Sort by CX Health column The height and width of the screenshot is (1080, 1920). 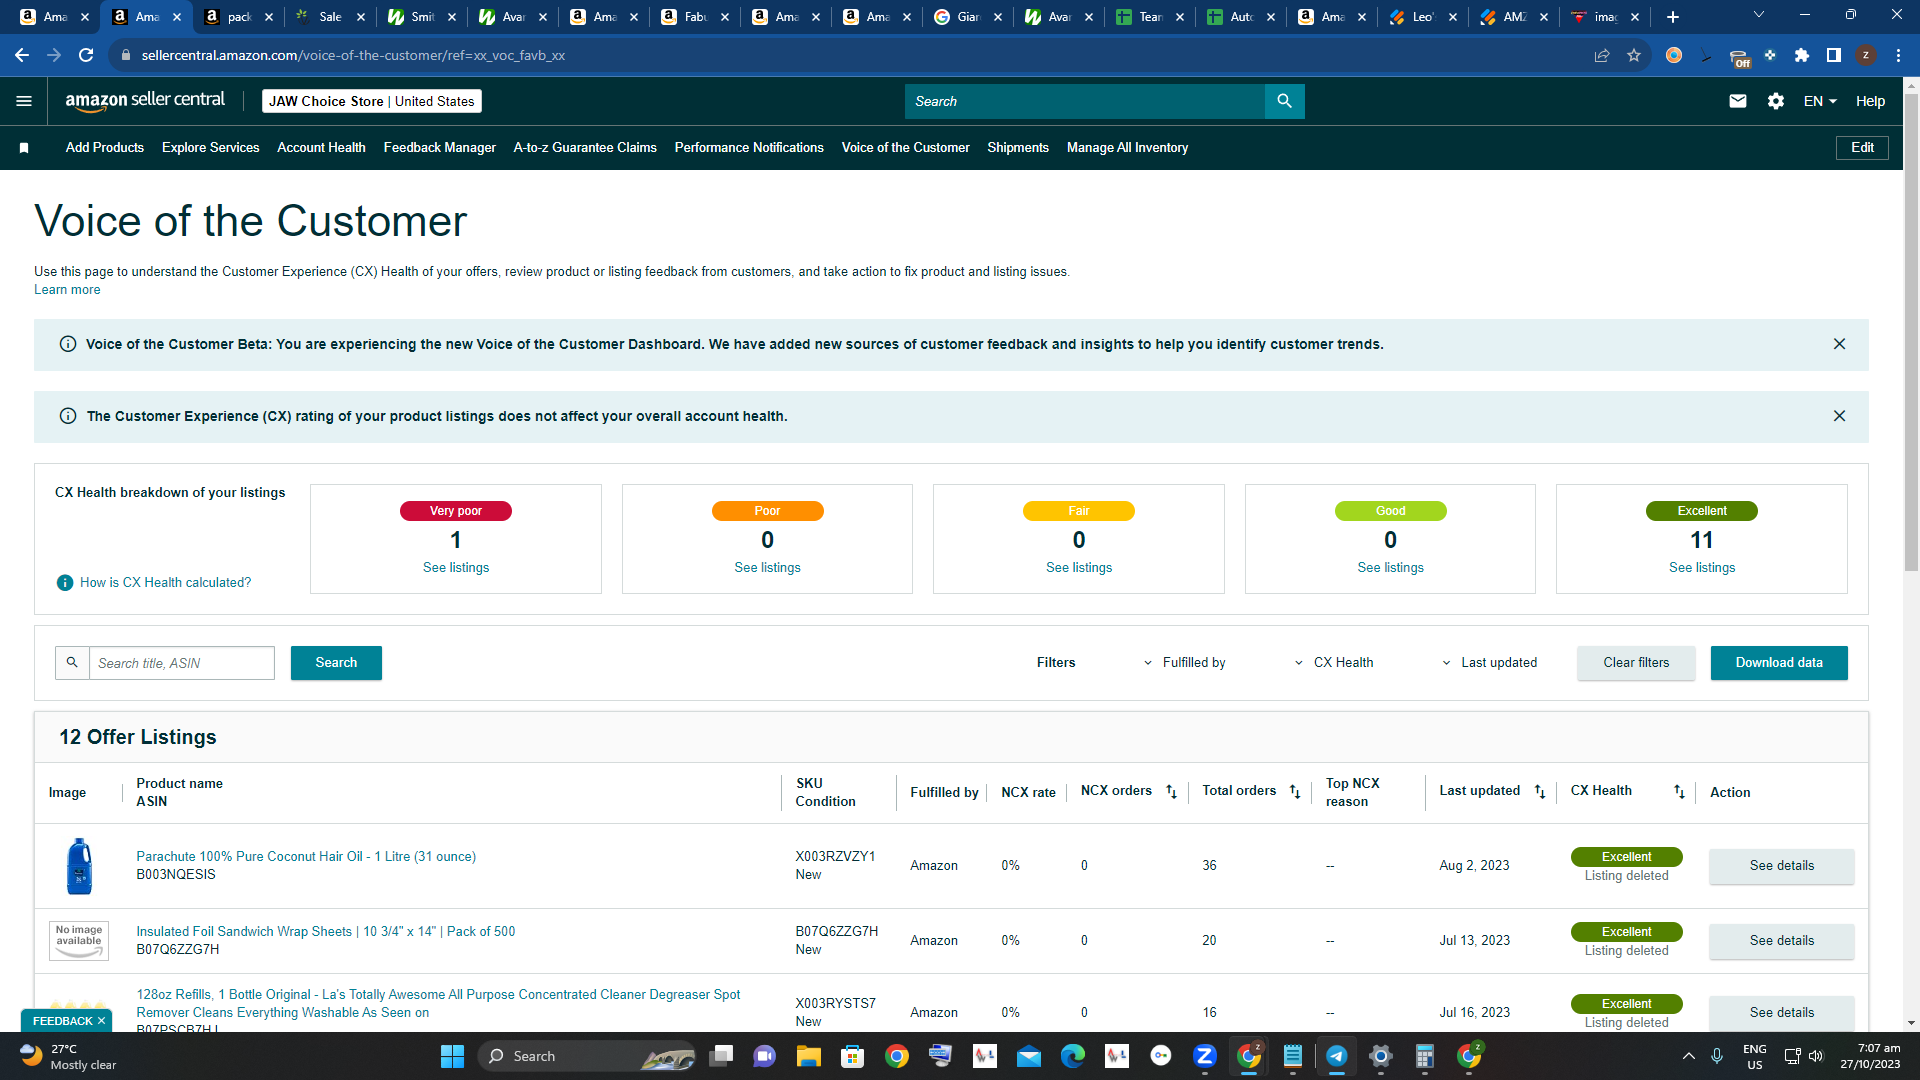(x=1679, y=792)
